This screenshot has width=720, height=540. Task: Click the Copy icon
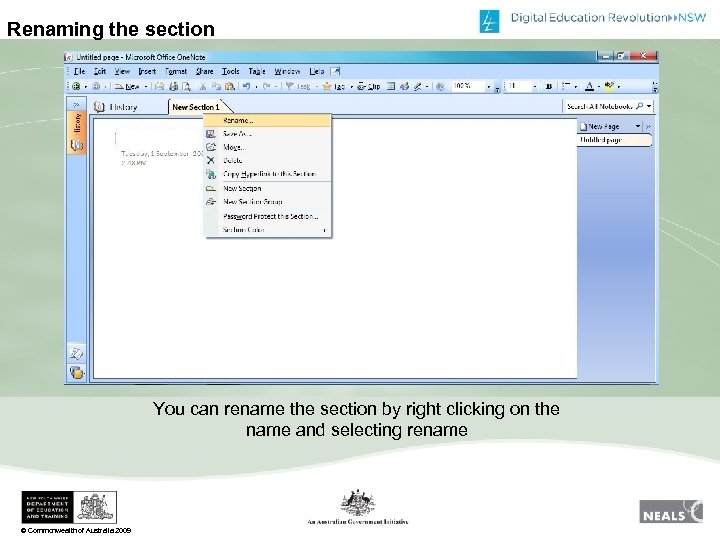216,86
